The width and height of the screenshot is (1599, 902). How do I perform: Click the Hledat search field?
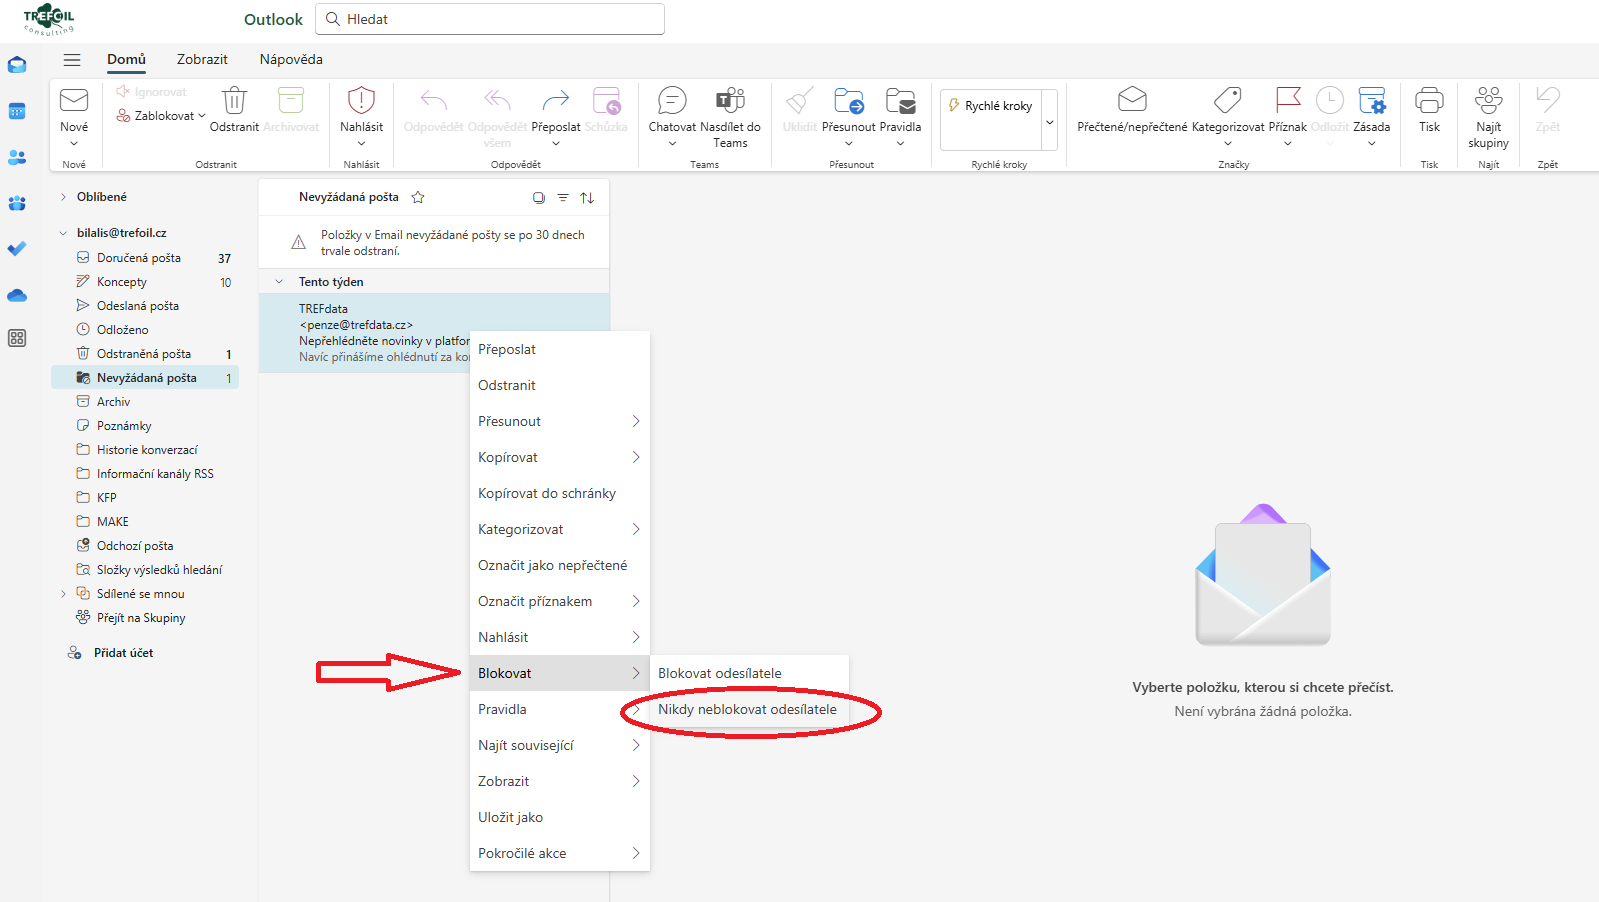click(x=490, y=19)
